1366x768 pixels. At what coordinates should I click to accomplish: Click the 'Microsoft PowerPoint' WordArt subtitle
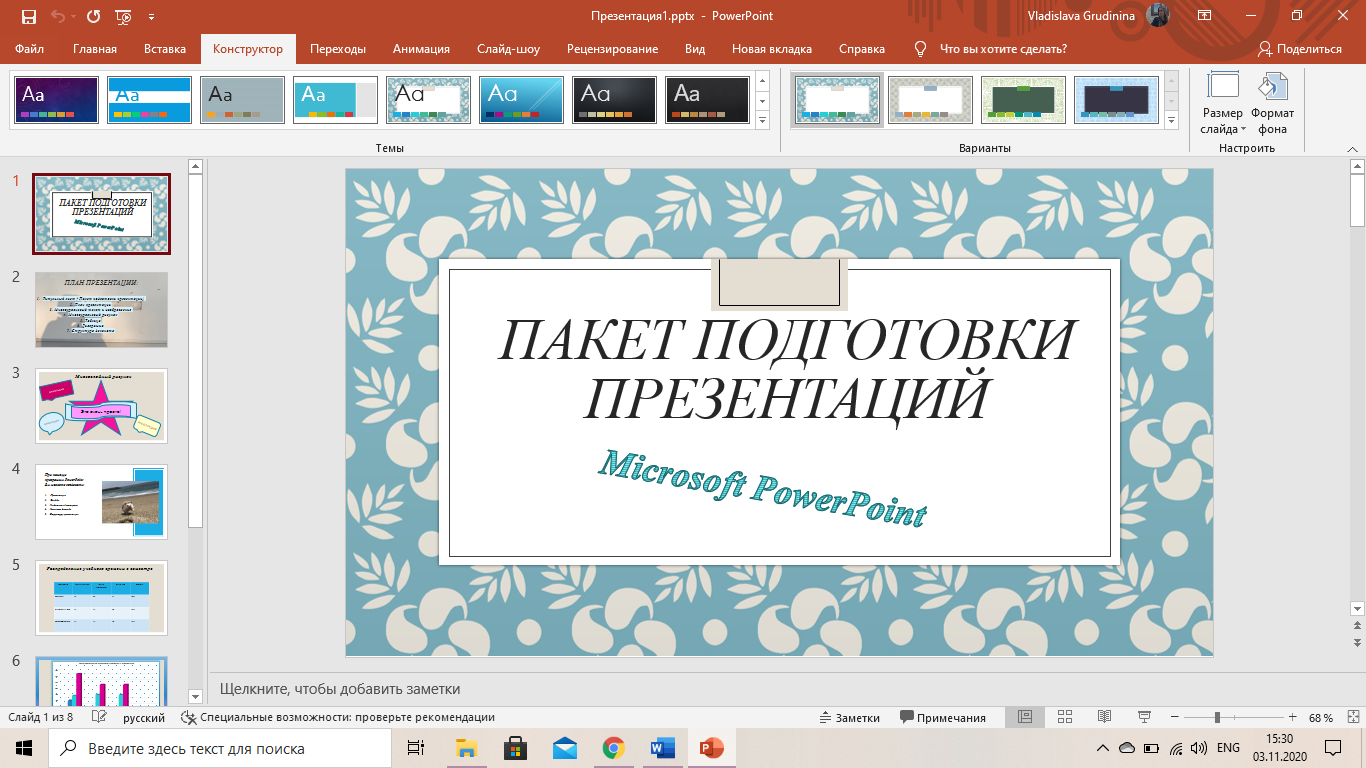pos(763,487)
